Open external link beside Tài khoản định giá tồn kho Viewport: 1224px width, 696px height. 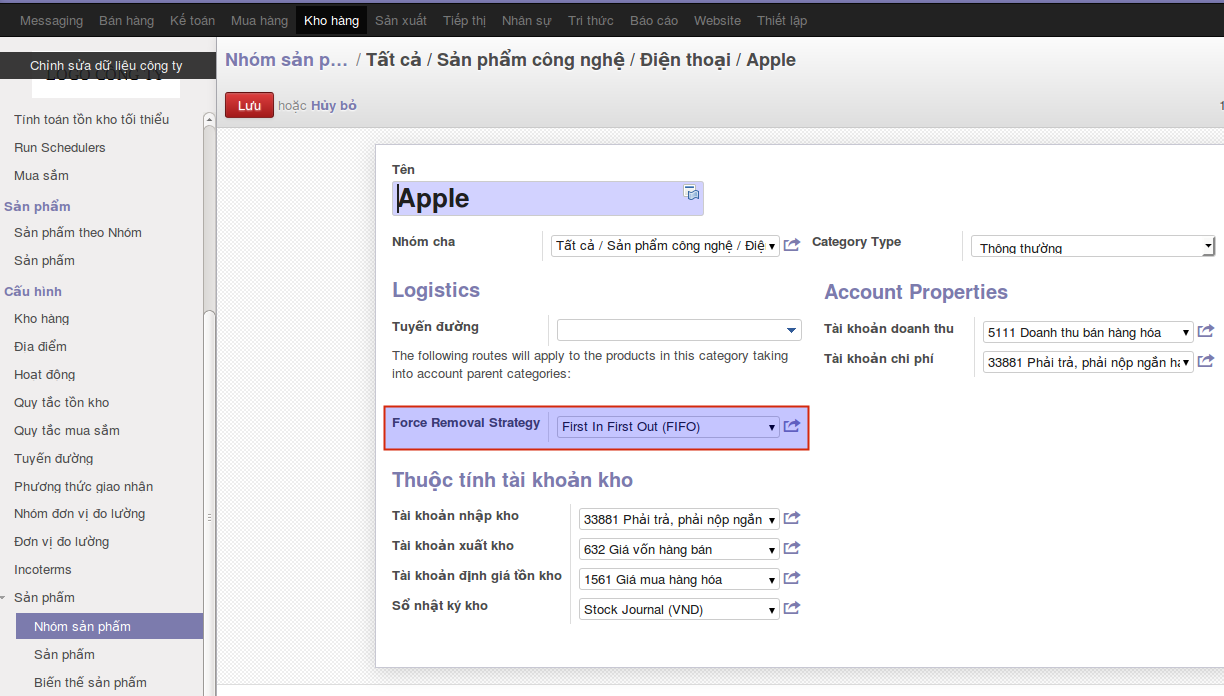[x=792, y=579]
